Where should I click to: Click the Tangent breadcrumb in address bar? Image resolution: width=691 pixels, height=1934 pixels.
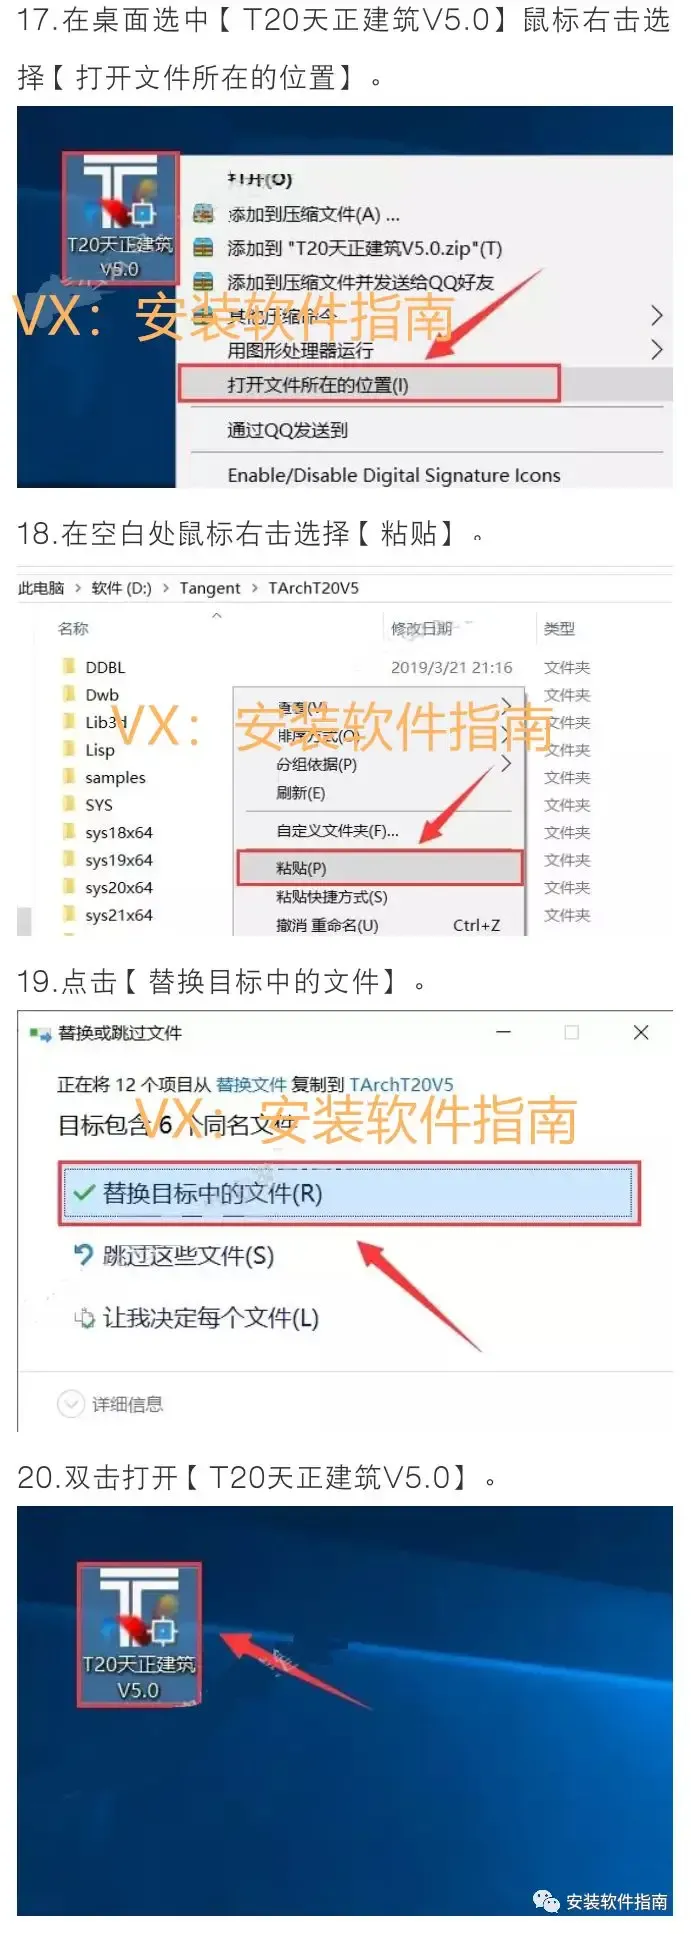click(x=210, y=588)
